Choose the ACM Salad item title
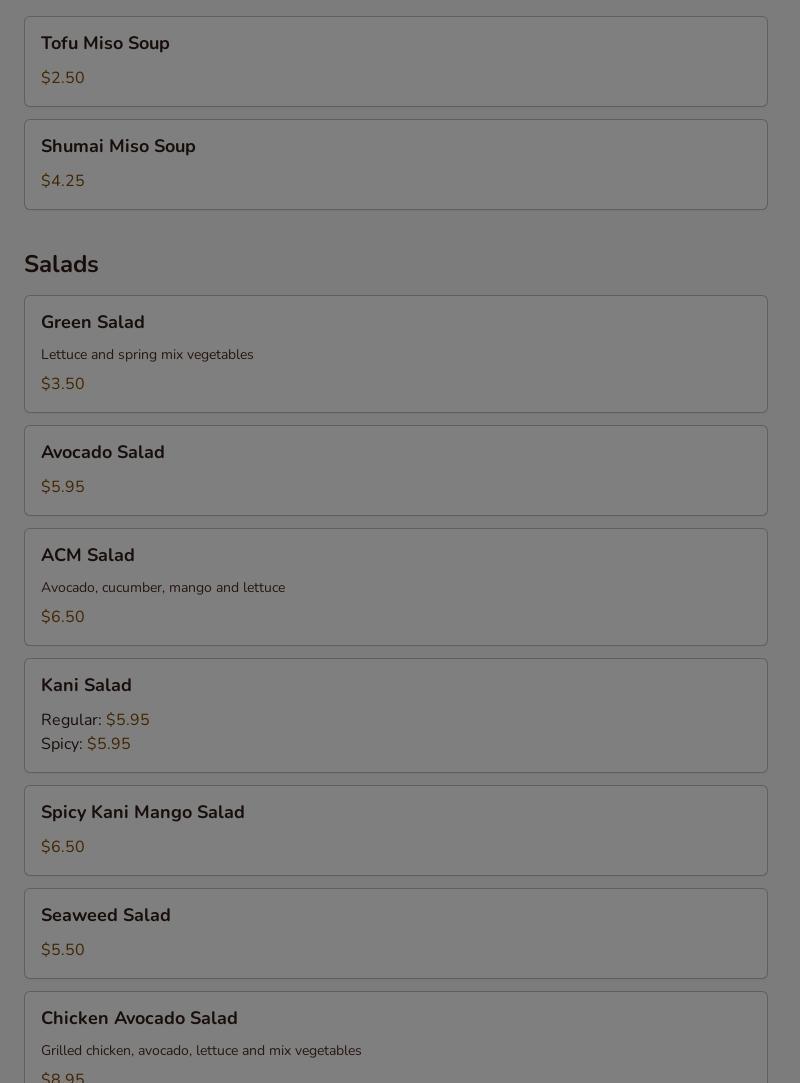The height and width of the screenshot is (1083, 800). pos(88,555)
